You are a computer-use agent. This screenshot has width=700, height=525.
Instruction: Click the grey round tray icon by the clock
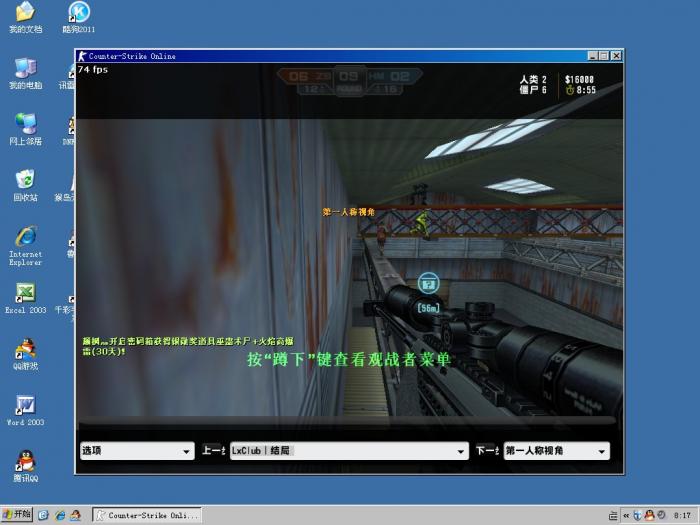[661, 515]
